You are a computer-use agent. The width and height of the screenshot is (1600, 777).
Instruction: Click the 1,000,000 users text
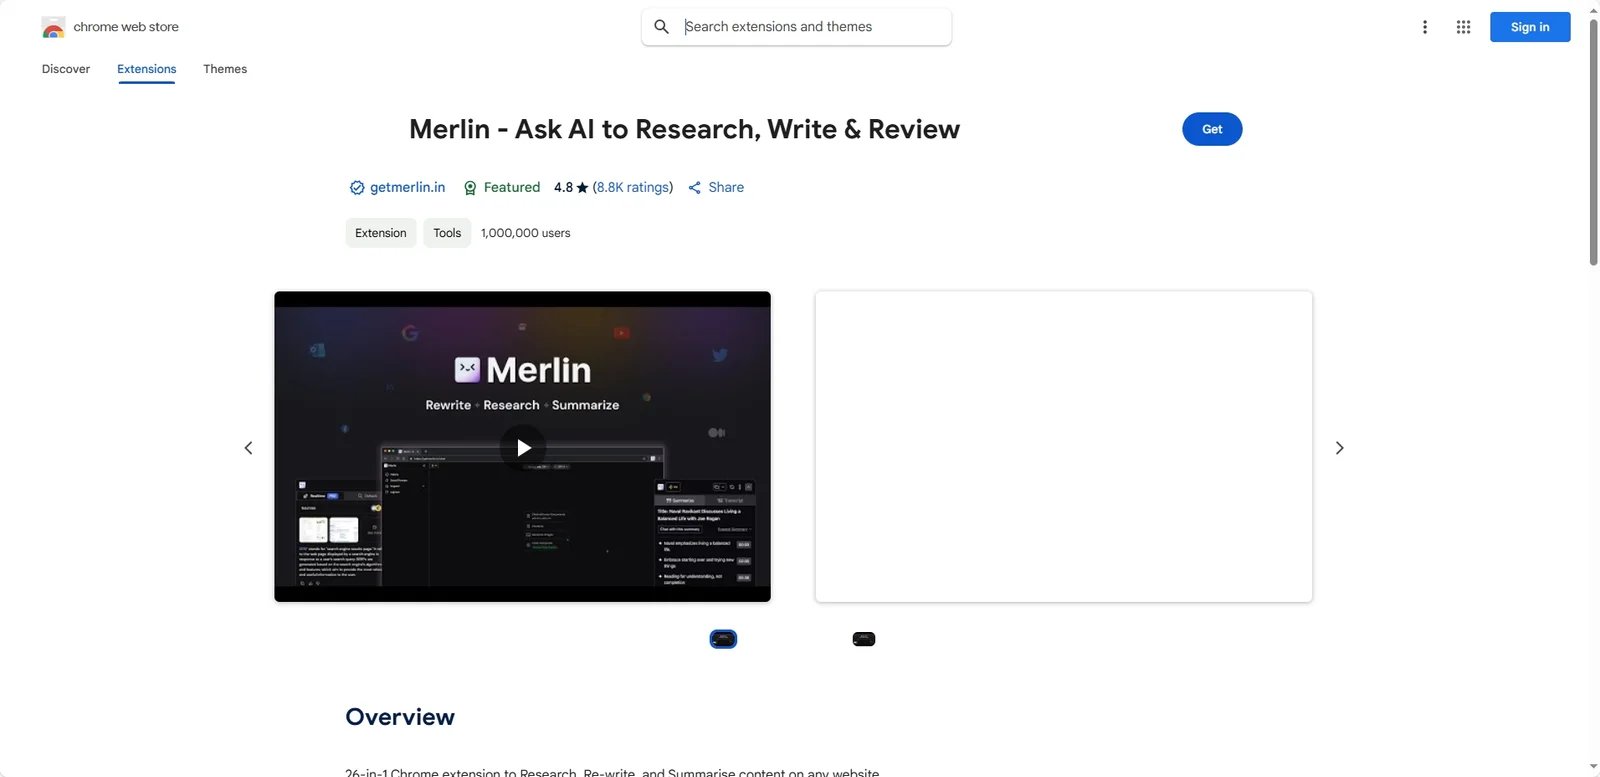pos(525,233)
